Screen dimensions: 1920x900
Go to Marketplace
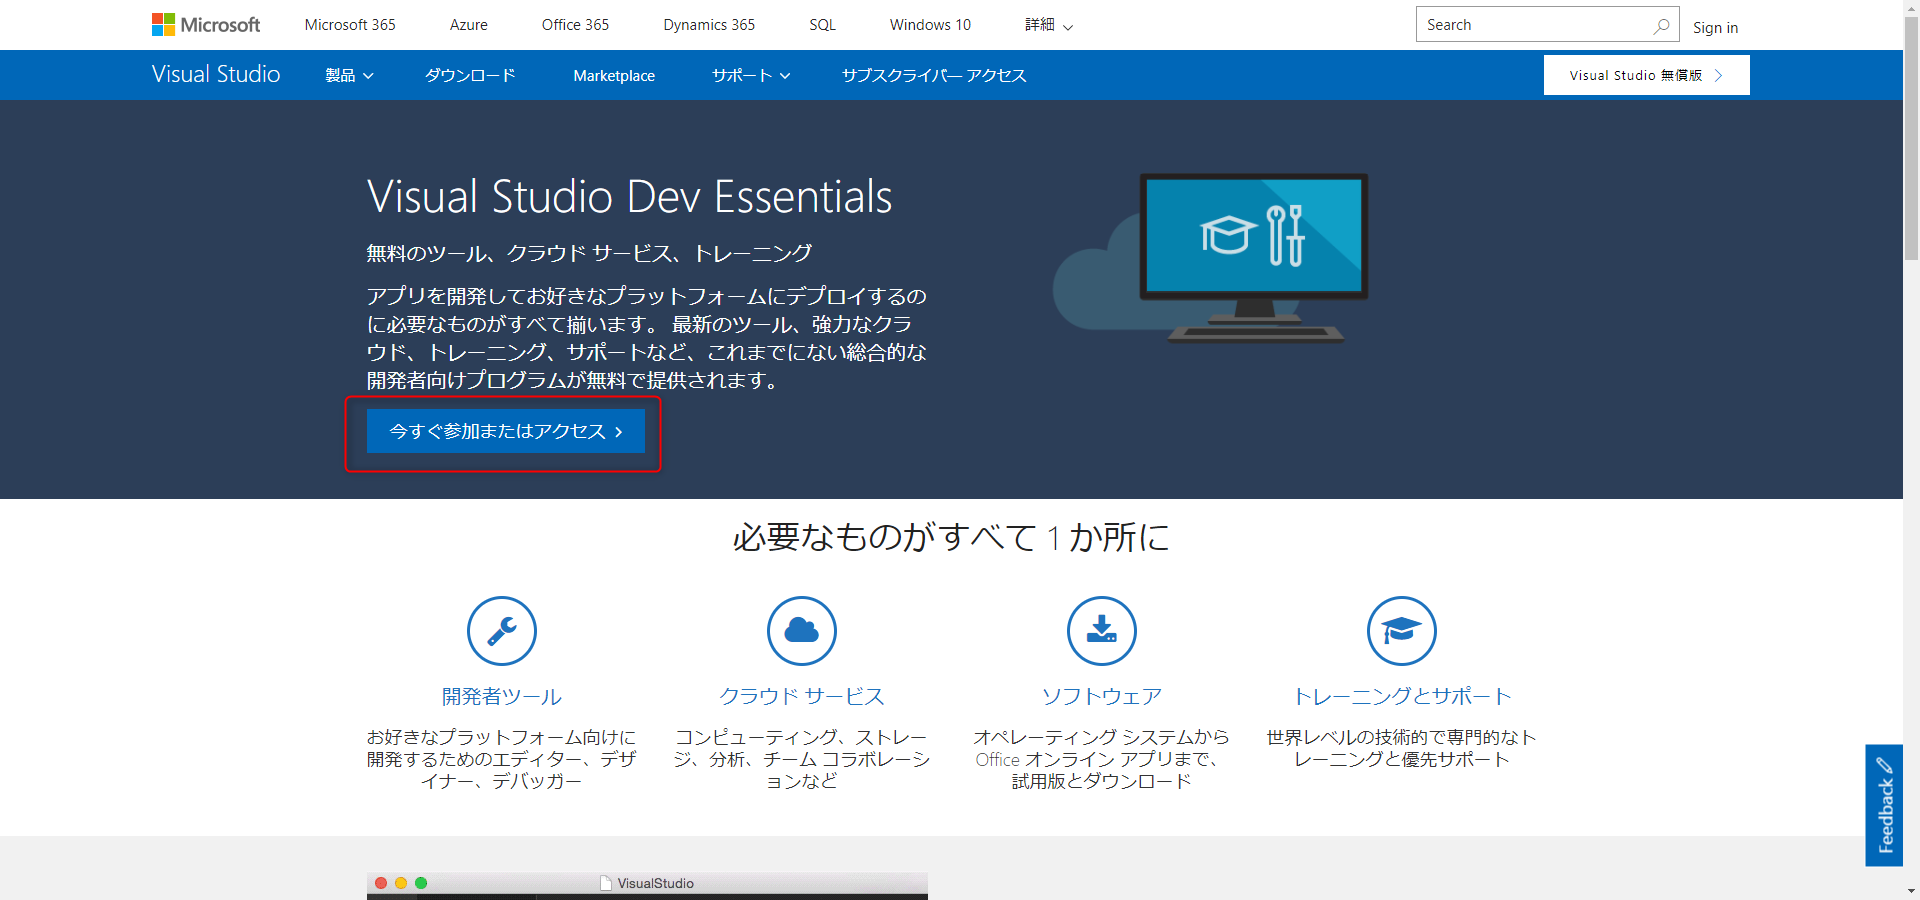tap(614, 75)
